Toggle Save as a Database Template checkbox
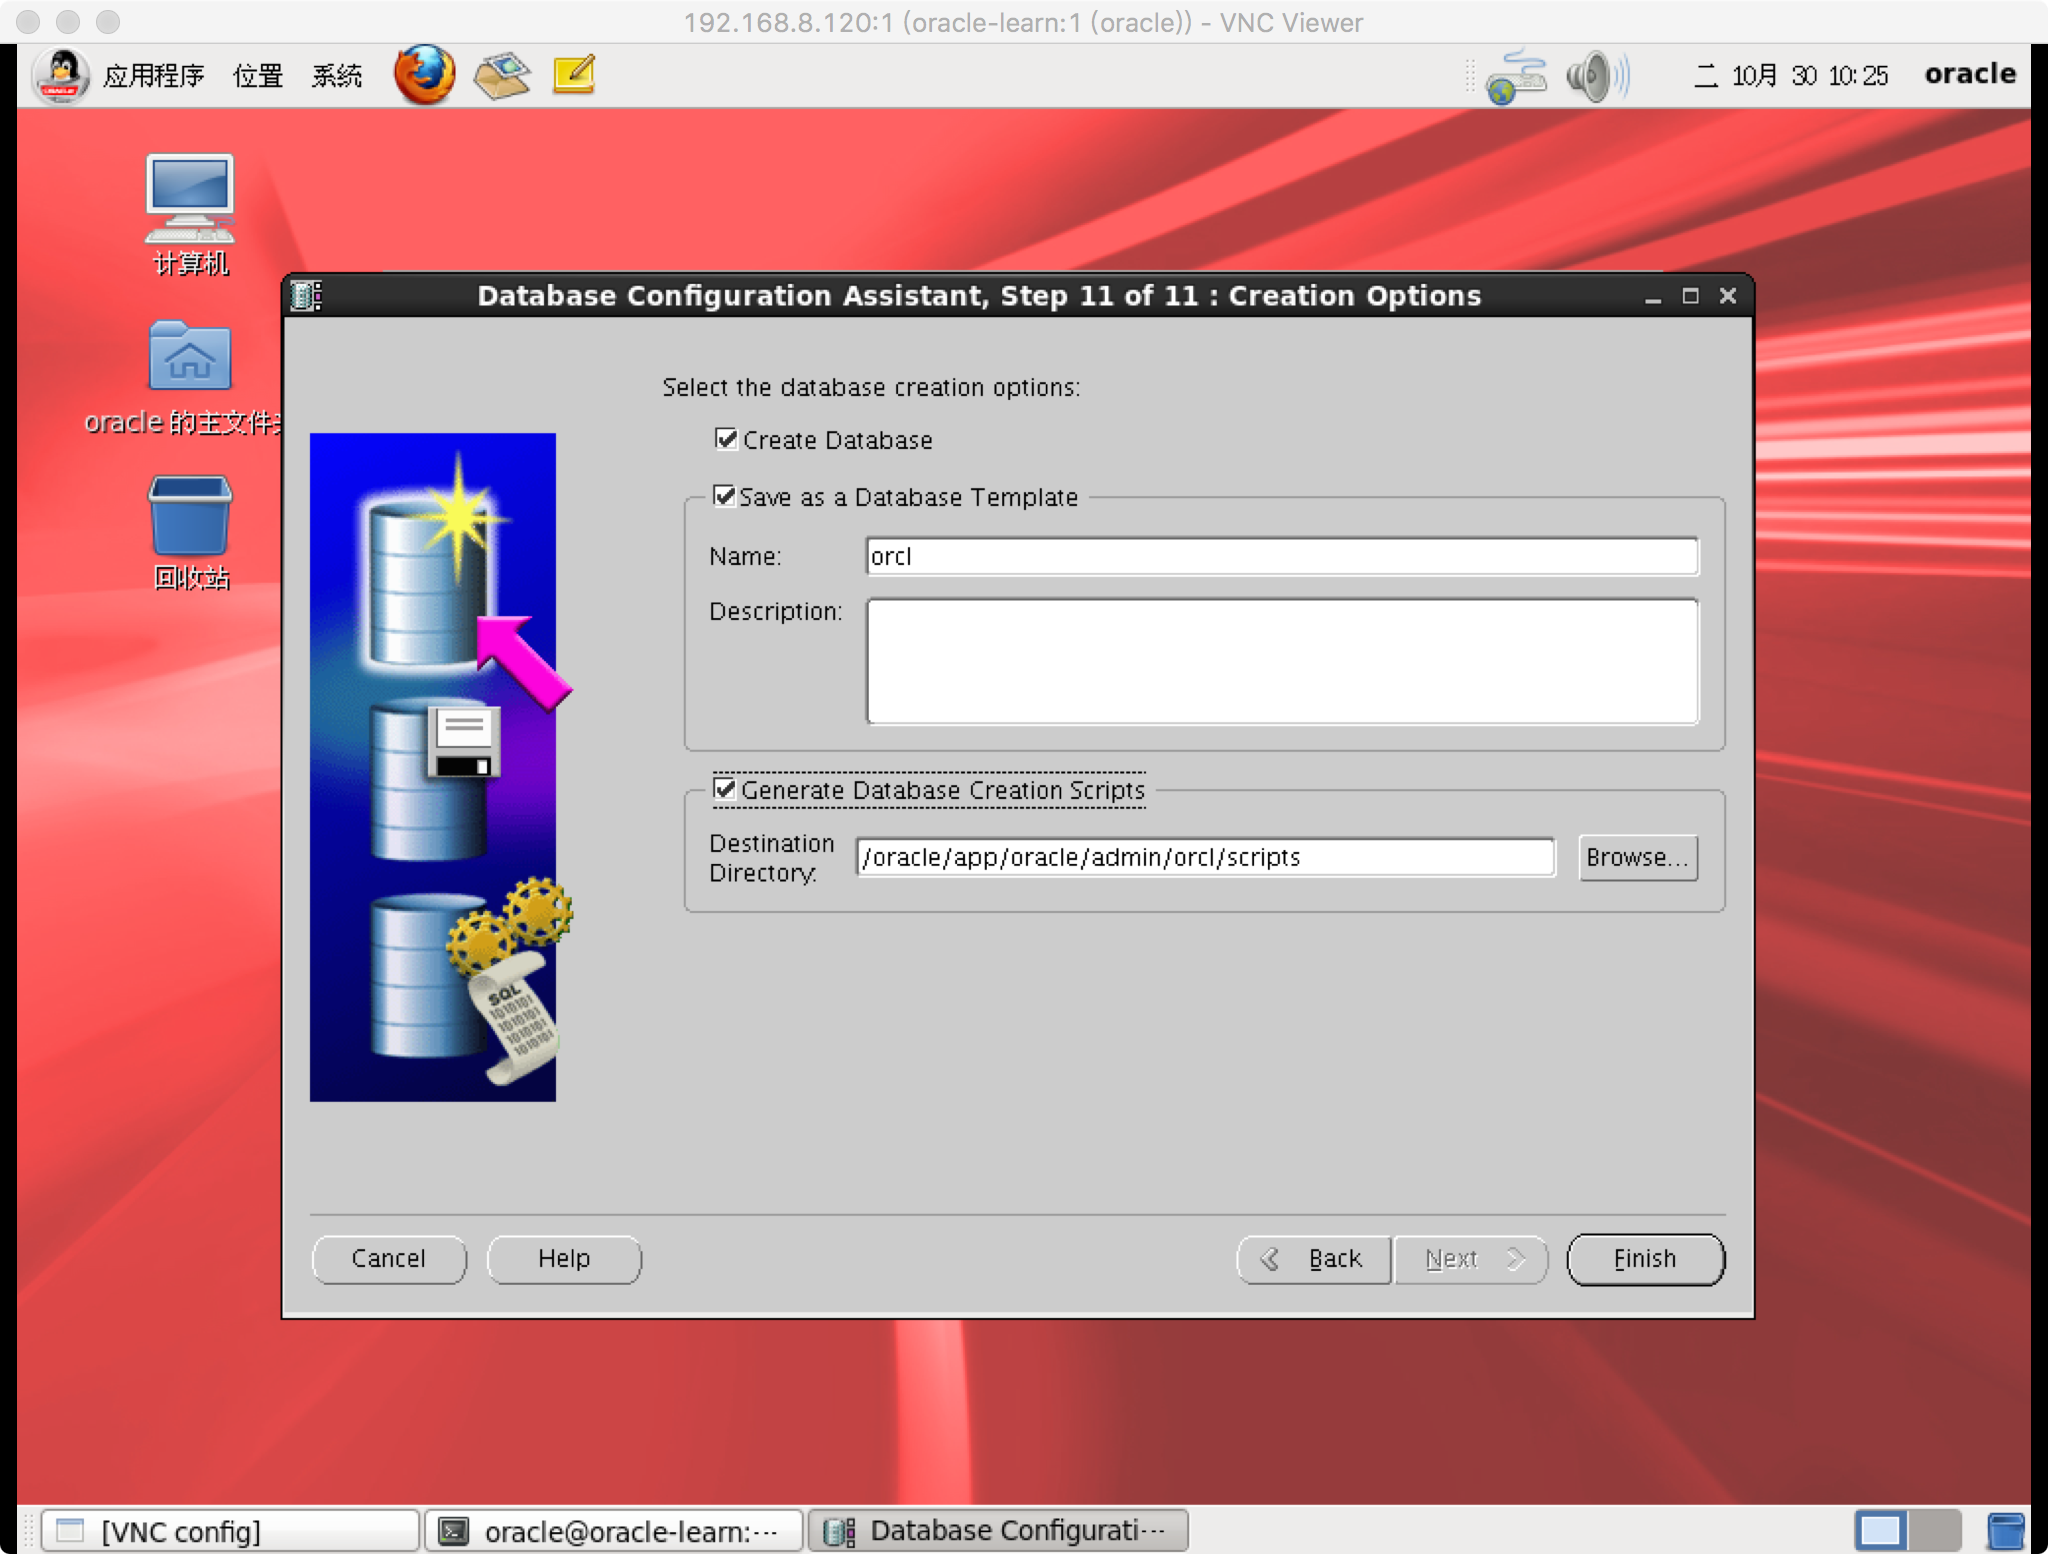Screen dimensions: 2048x1554 (723, 496)
